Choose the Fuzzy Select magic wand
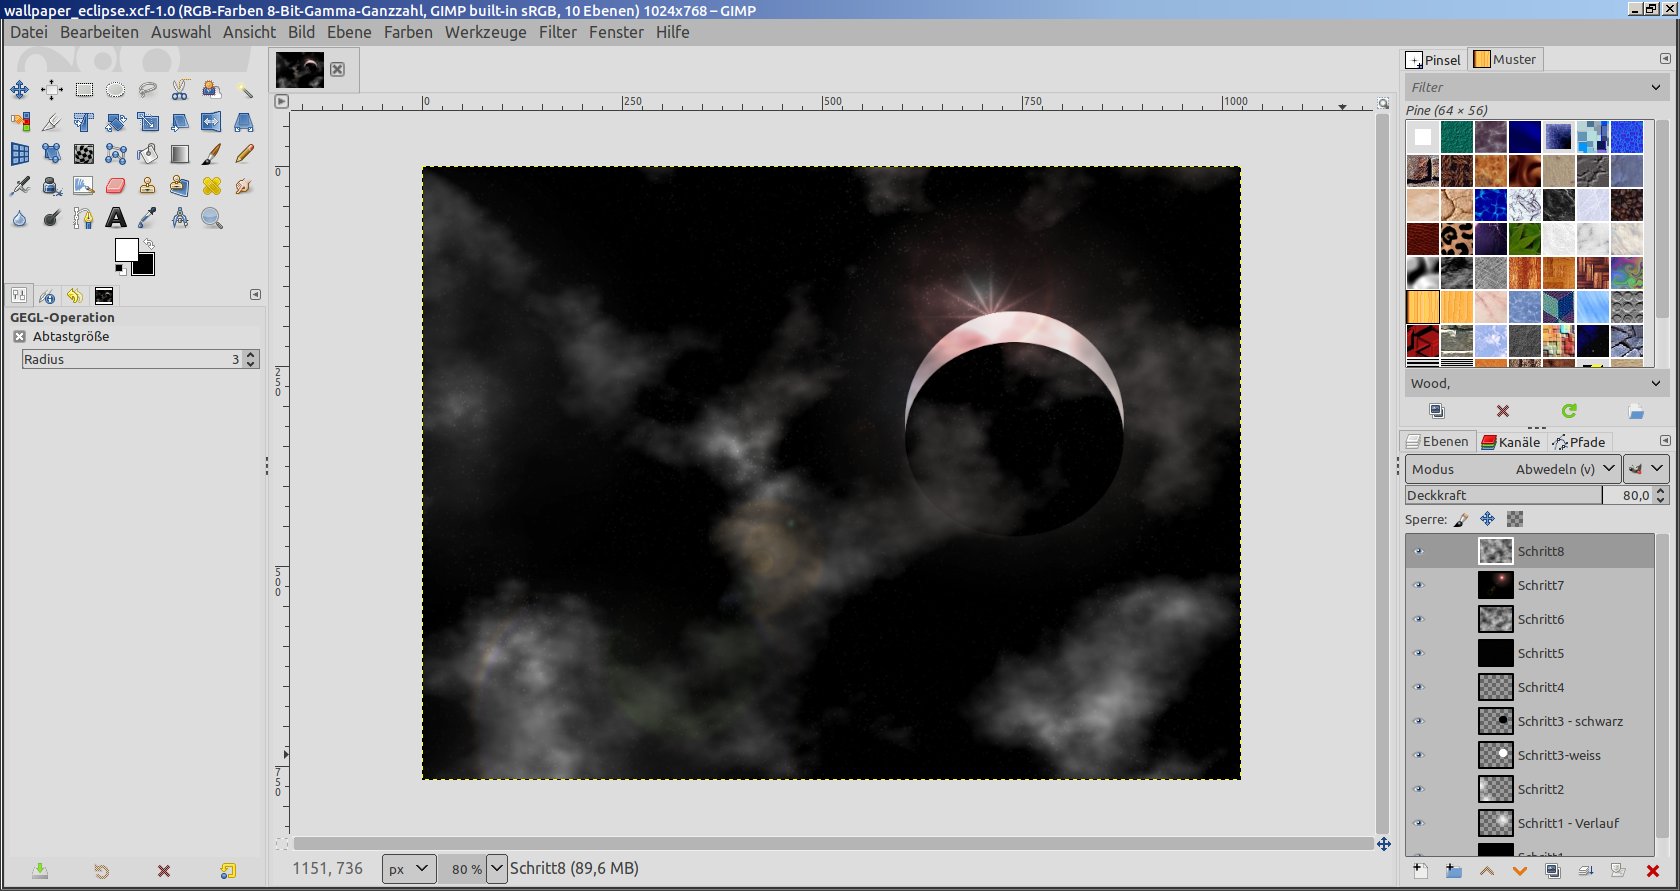Image resolution: width=1680 pixels, height=891 pixels. click(x=244, y=90)
